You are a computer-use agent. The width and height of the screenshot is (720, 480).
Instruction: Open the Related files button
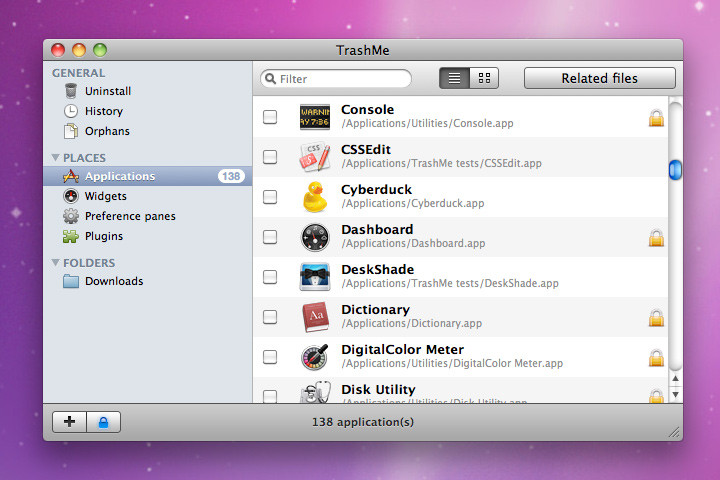coord(600,78)
